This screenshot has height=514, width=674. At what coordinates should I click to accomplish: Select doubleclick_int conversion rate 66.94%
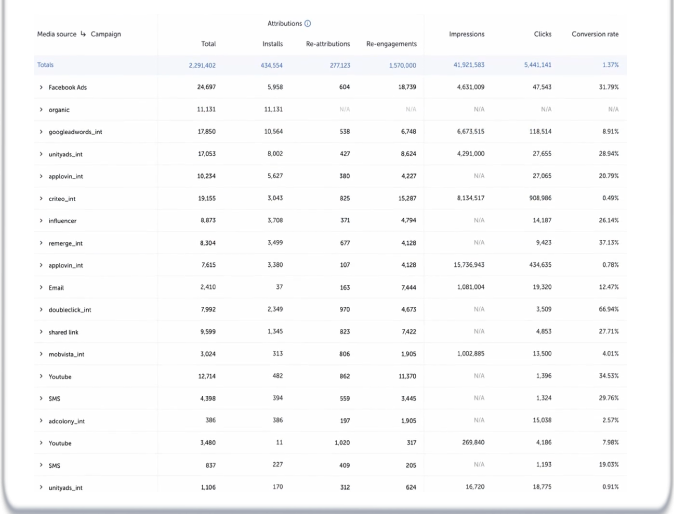(x=609, y=309)
